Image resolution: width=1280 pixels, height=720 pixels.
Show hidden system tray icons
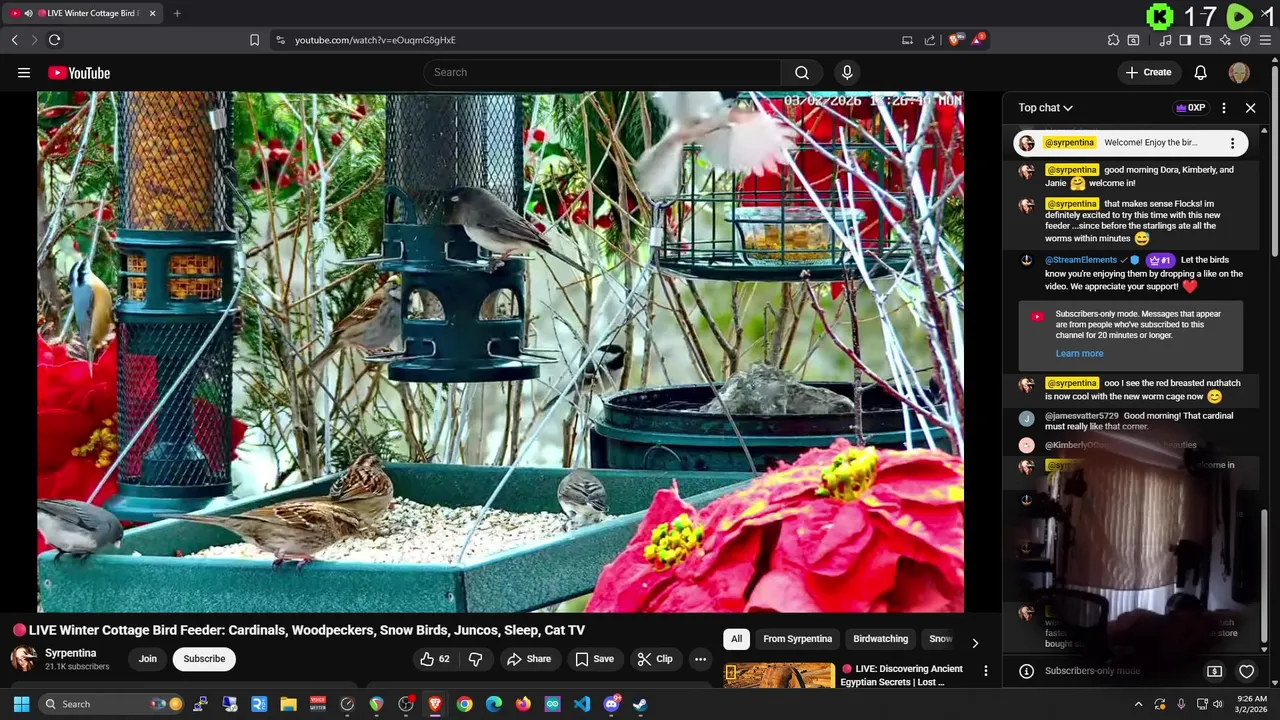(1138, 704)
